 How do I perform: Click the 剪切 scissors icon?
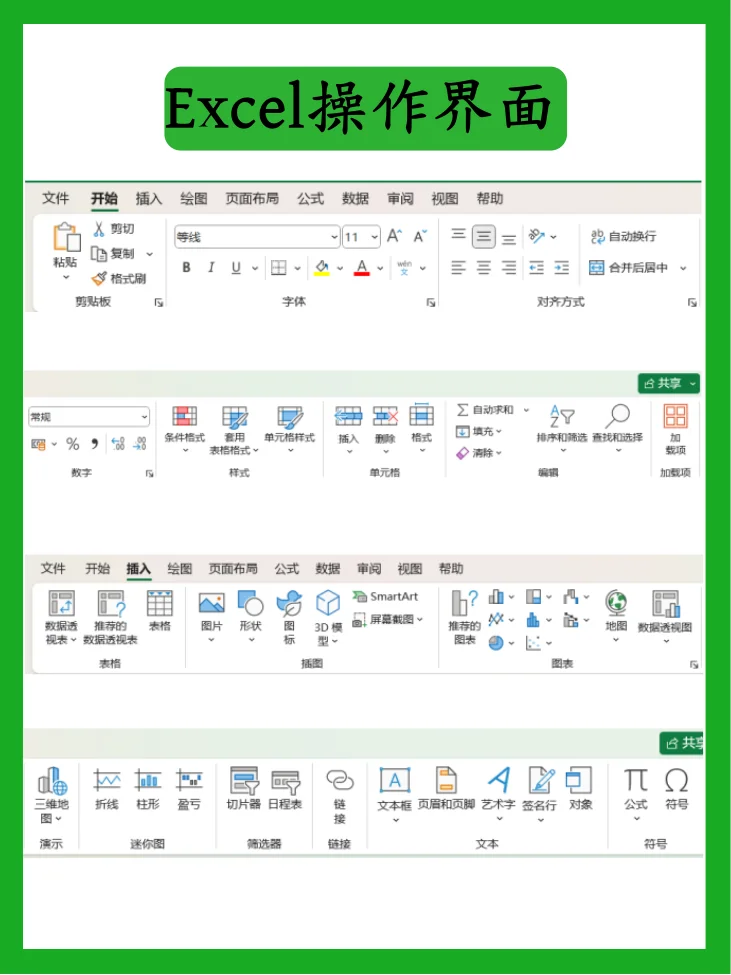coord(99,229)
